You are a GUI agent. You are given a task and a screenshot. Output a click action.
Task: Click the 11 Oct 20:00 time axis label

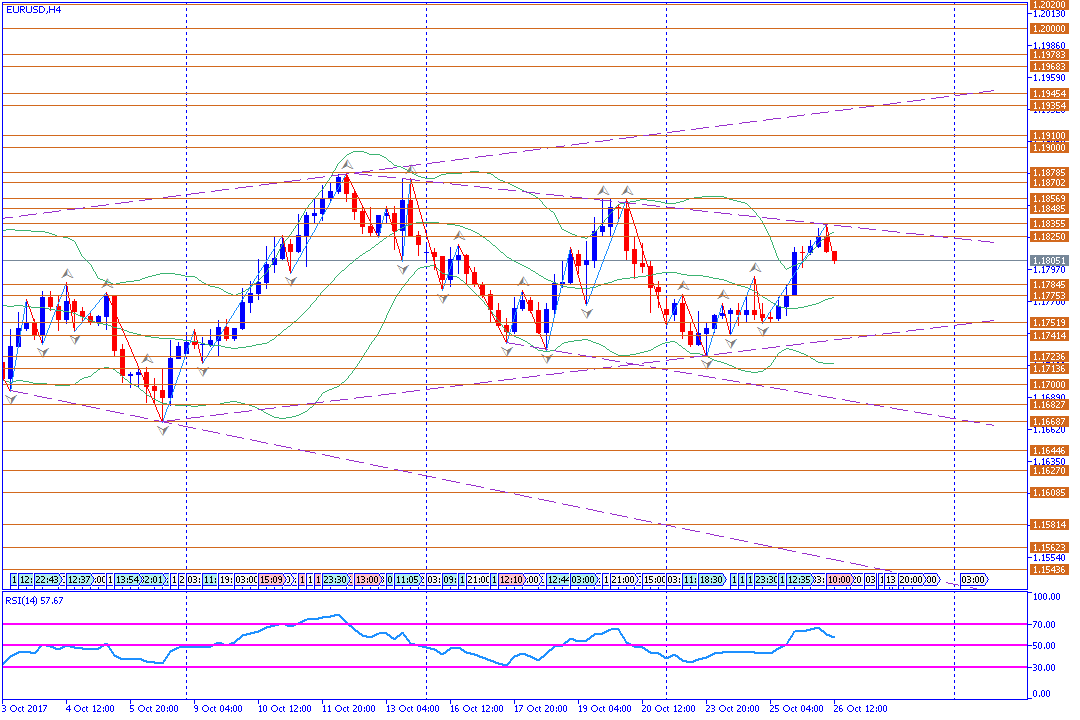click(x=350, y=708)
